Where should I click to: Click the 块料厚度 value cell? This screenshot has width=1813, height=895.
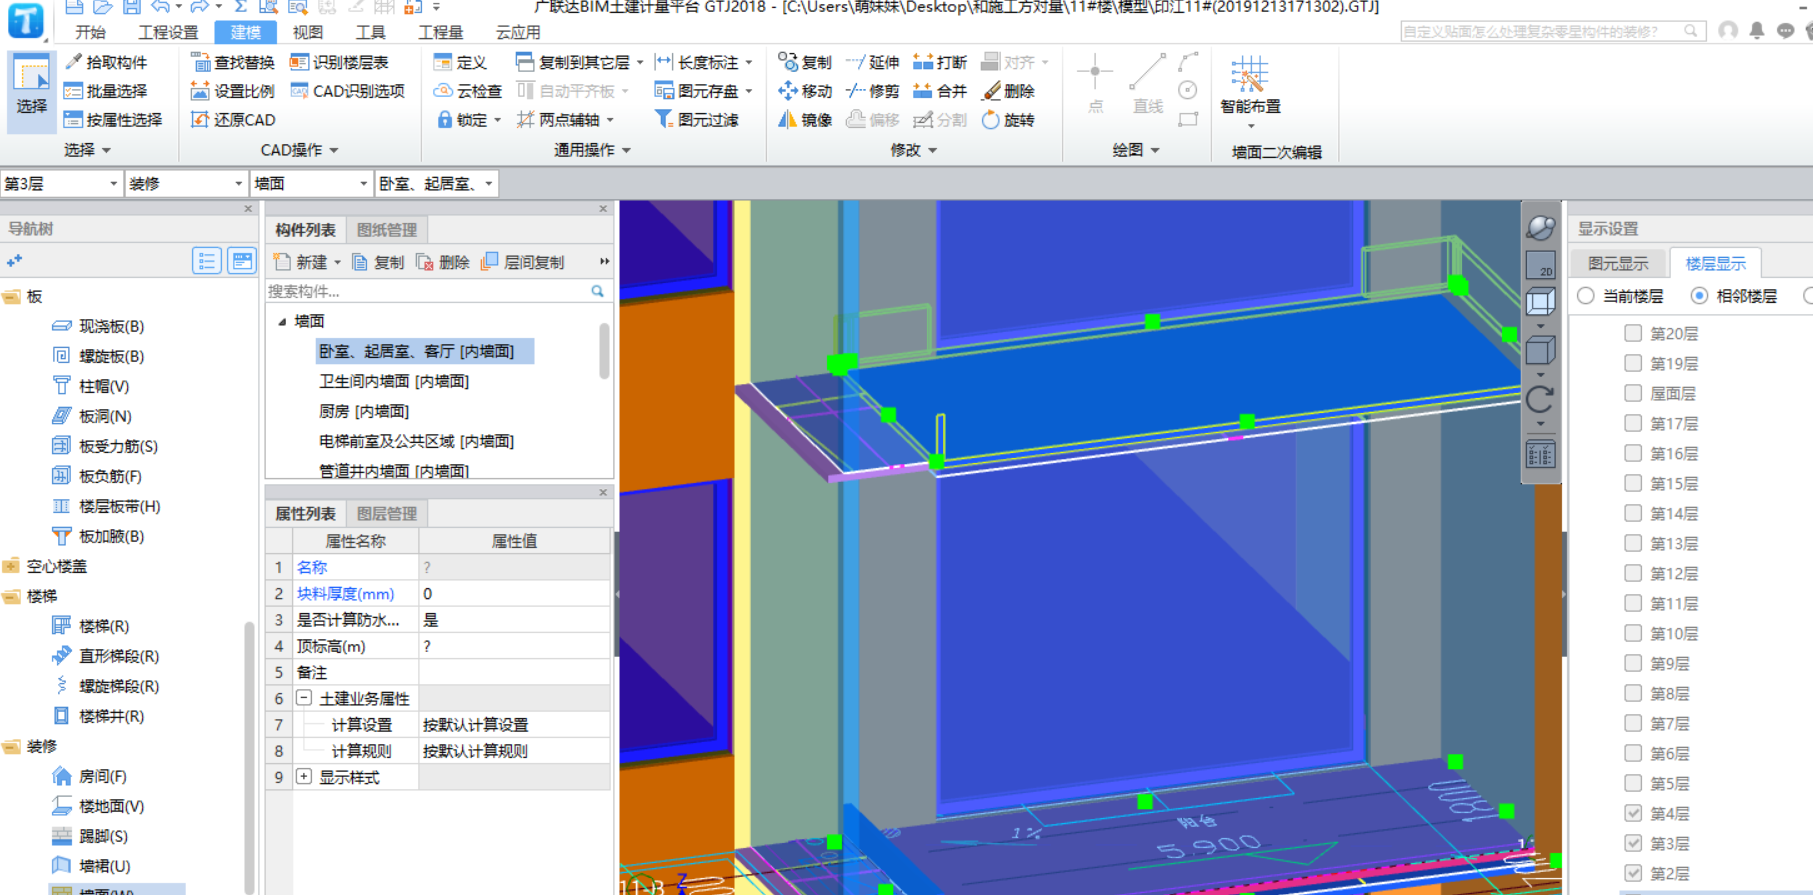tap(514, 593)
